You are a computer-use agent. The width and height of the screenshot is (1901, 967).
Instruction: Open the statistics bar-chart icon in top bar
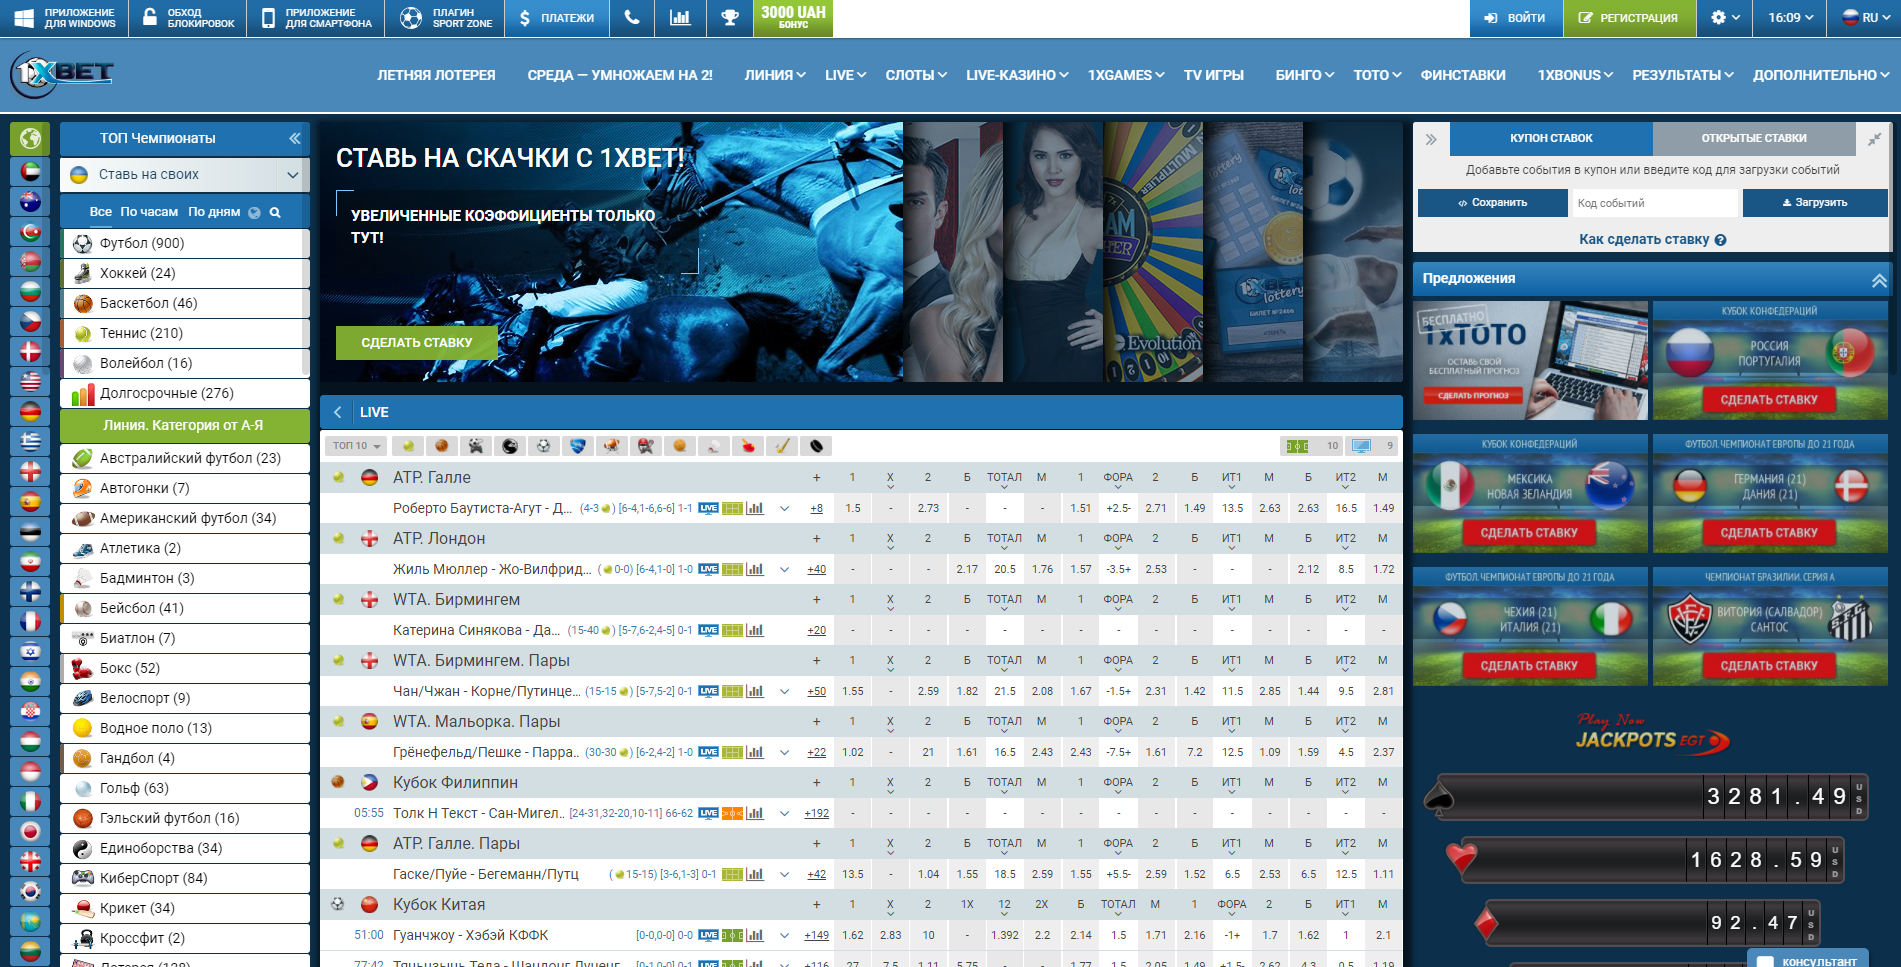[680, 18]
